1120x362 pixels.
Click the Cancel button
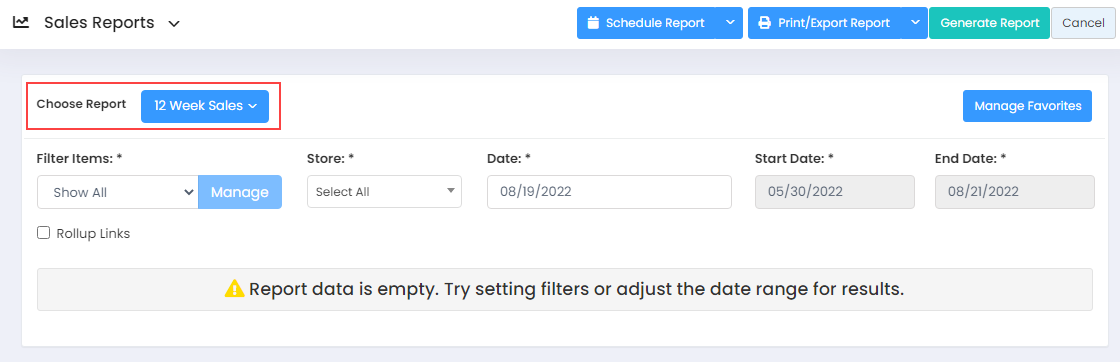(1083, 23)
